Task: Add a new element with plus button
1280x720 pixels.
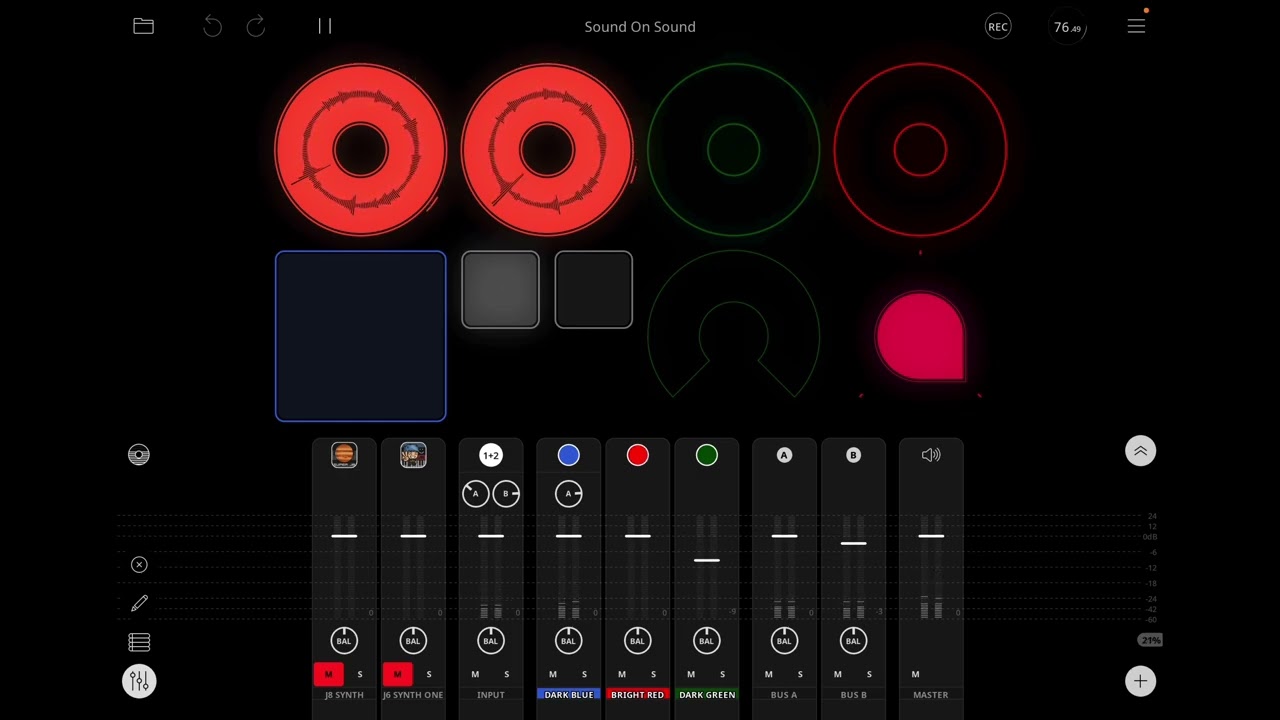Action: coord(1140,681)
